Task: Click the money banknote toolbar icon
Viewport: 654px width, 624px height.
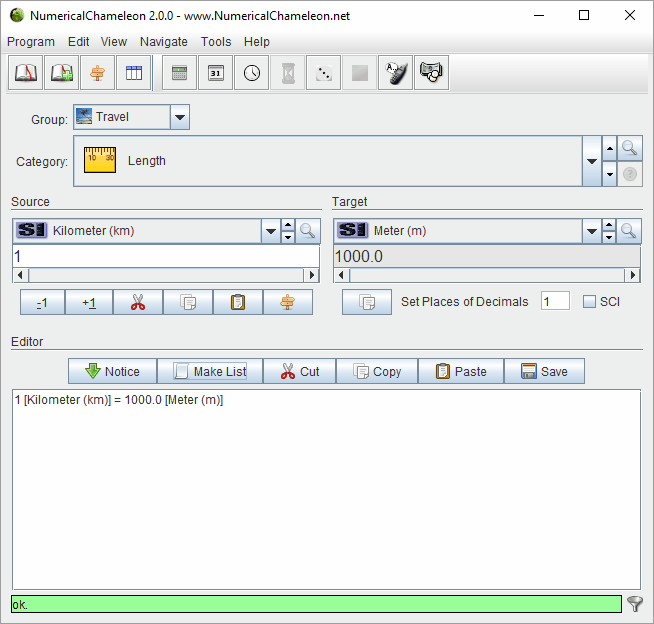Action: (x=432, y=73)
